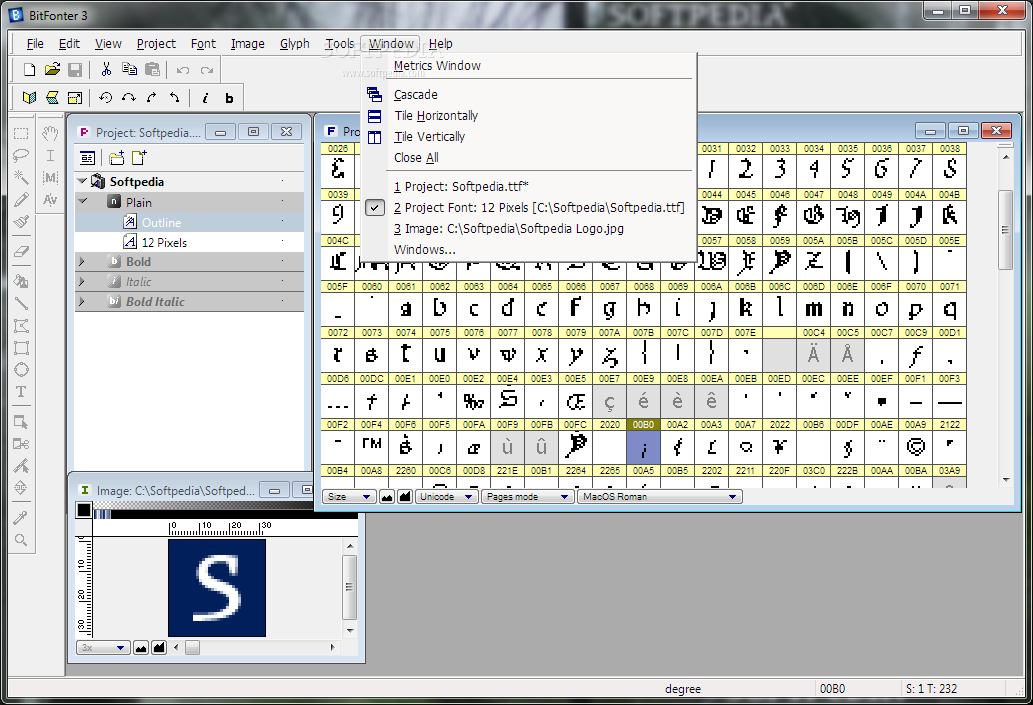Click the Copy toolbar icon
1033x705 pixels.
129,69
